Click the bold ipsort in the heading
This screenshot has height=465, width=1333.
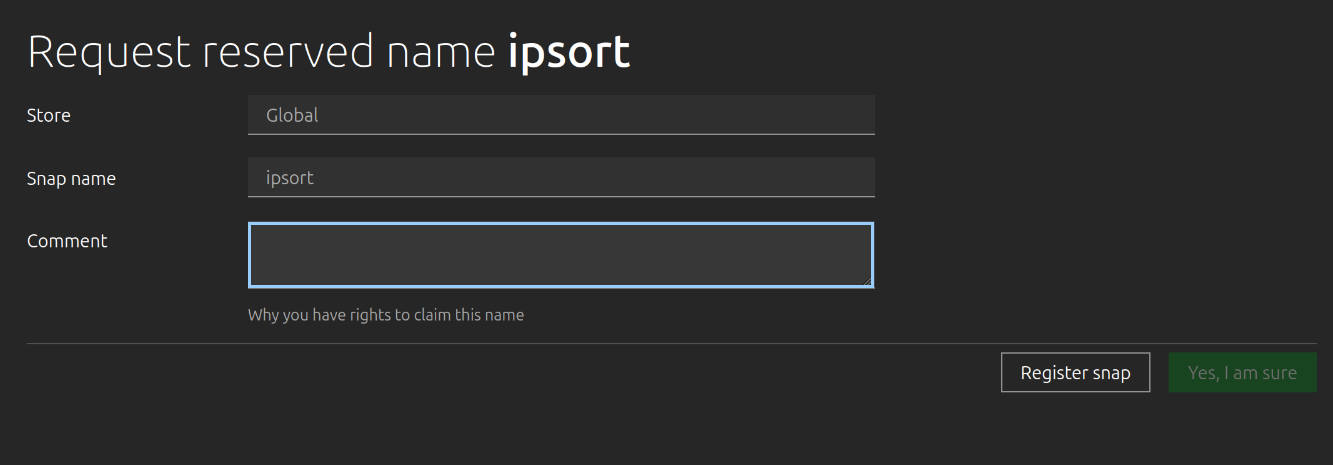coord(569,52)
